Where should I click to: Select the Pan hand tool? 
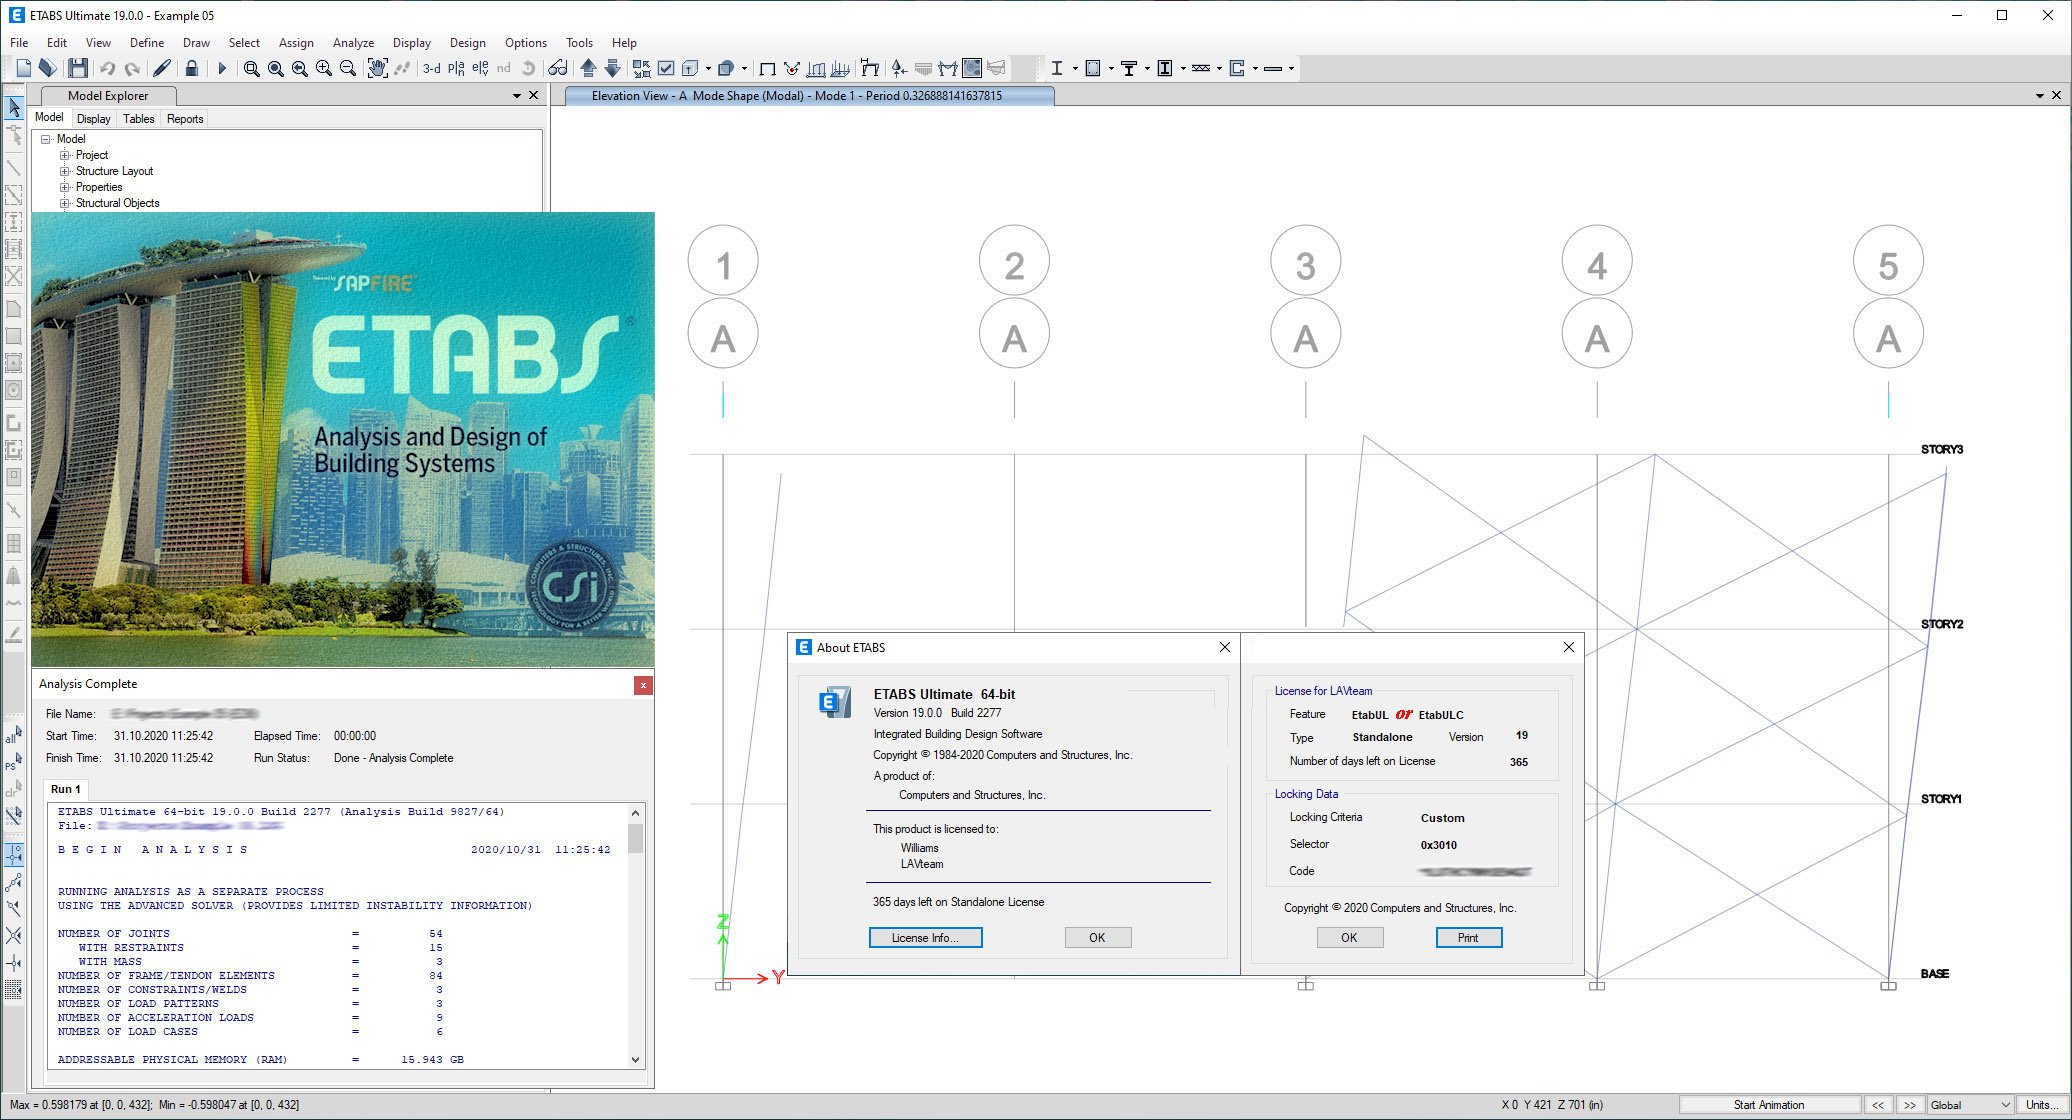click(x=377, y=68)
